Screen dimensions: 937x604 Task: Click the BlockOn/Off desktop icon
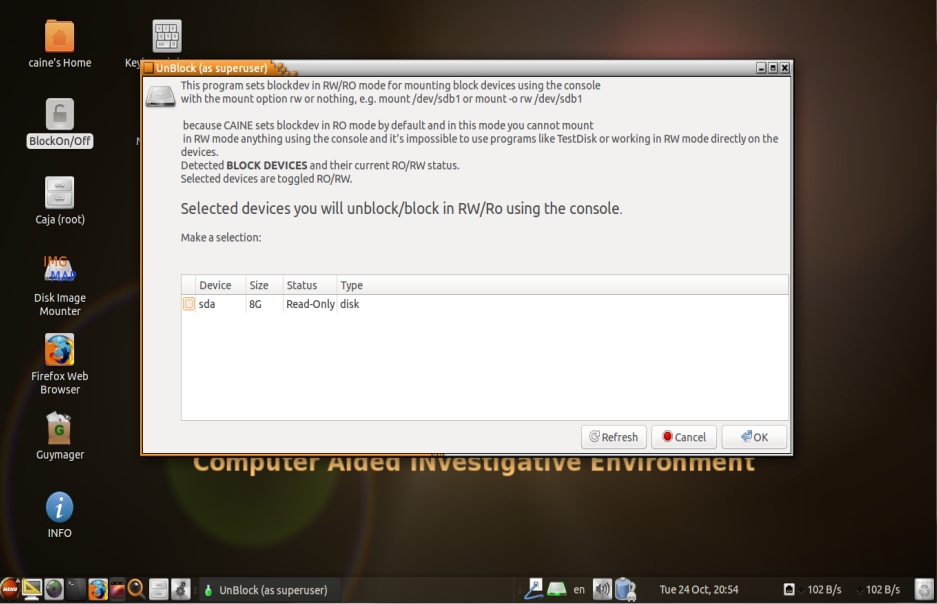[59, 114]
